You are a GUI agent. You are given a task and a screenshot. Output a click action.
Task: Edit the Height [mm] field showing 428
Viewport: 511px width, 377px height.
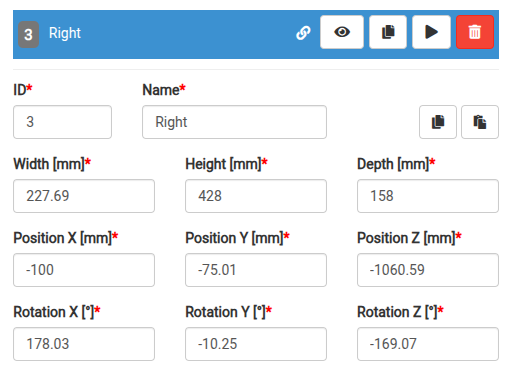tap(256, 196)
